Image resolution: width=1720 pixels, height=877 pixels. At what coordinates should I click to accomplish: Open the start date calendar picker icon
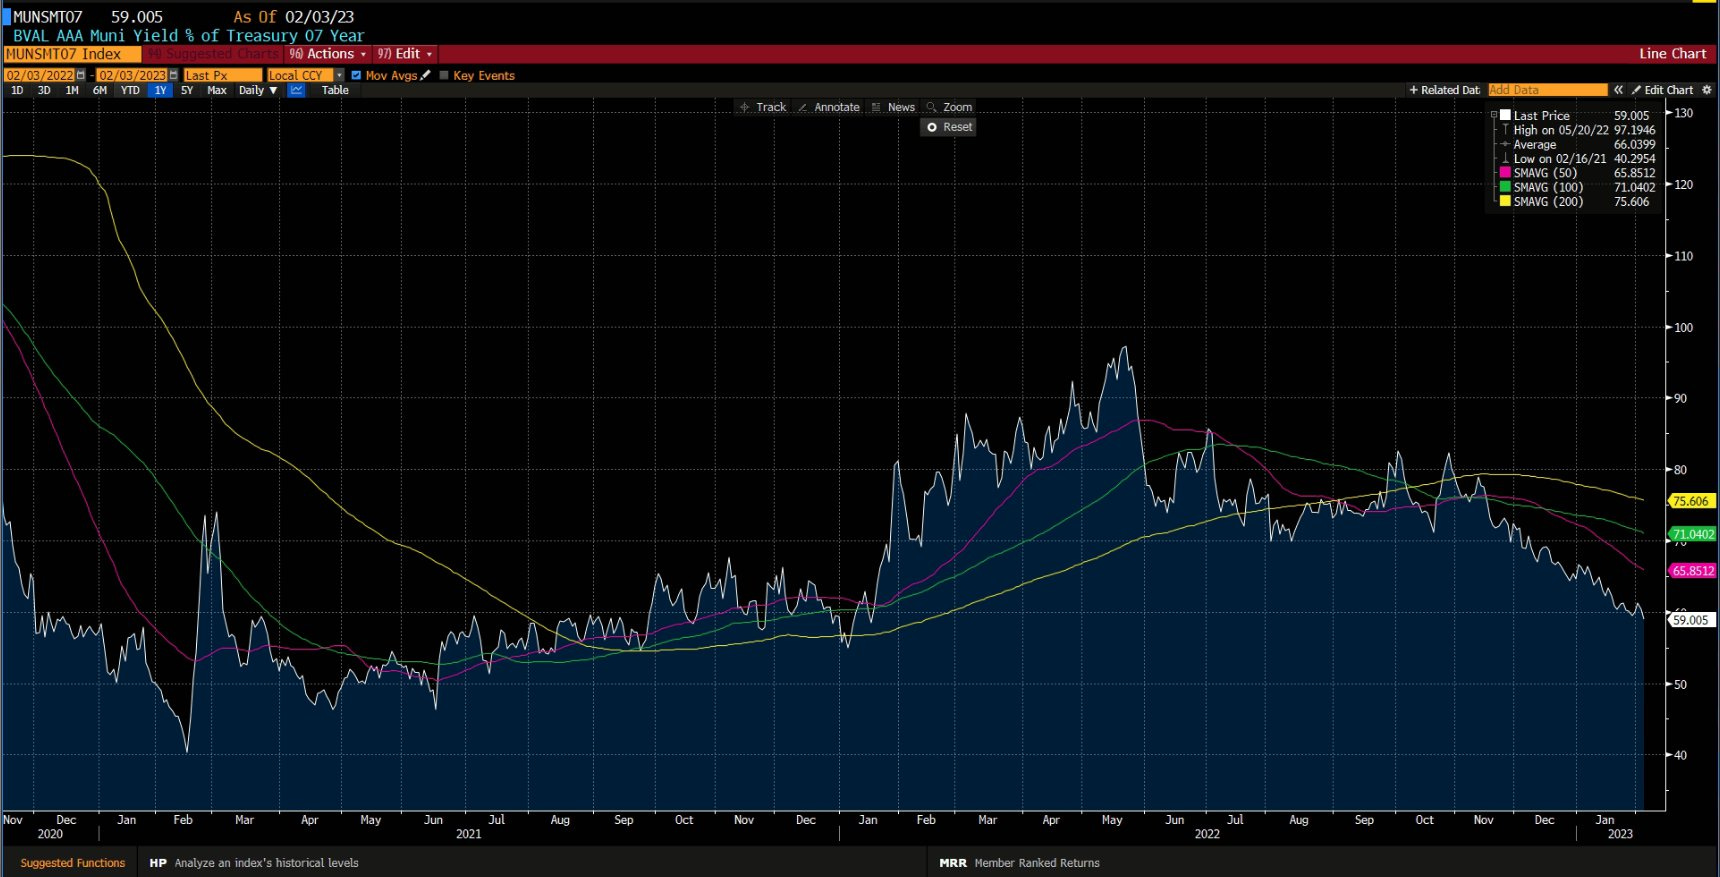click(81, 75)
